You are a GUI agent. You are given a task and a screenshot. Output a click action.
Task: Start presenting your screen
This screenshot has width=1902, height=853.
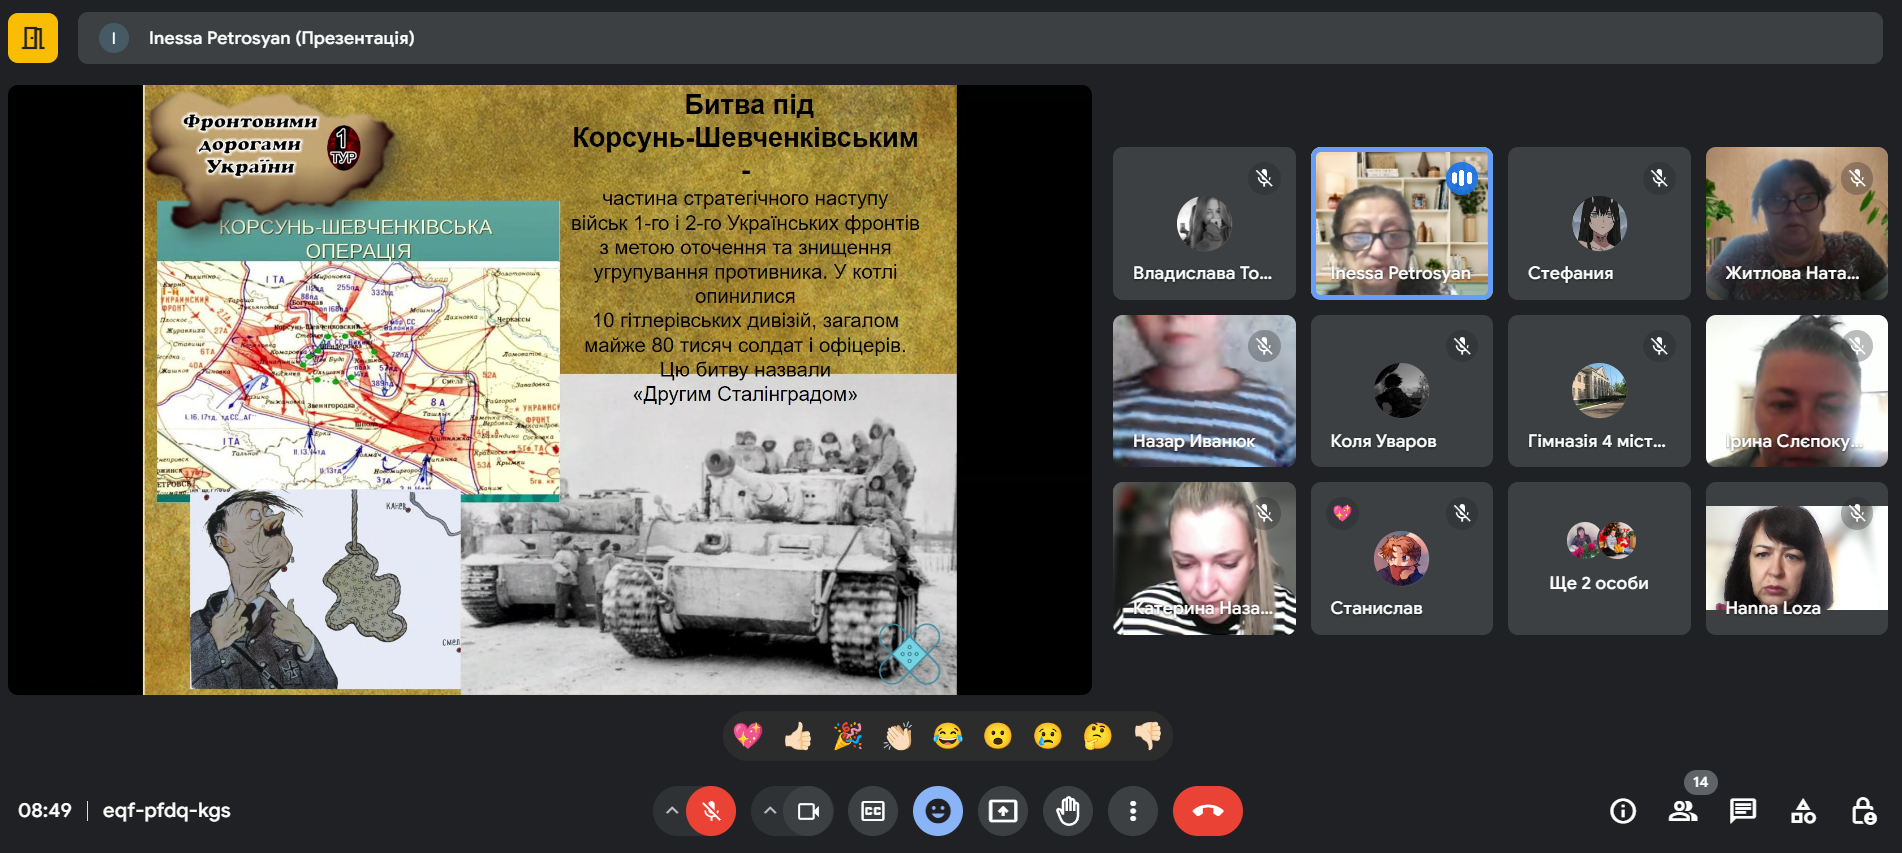[x=1003, y=811]
